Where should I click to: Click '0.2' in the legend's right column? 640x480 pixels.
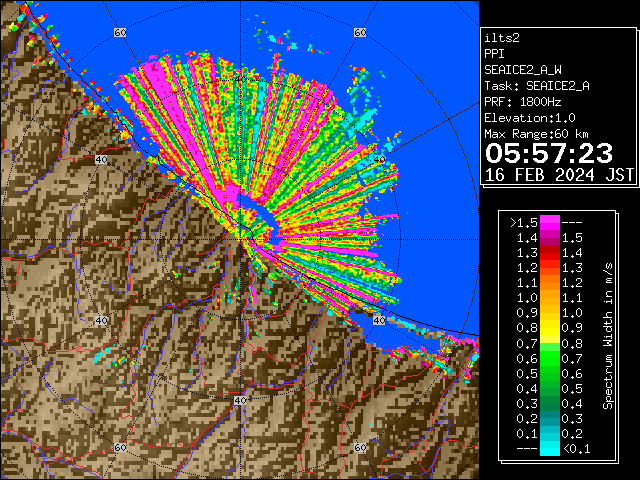[x=572, y=433]
